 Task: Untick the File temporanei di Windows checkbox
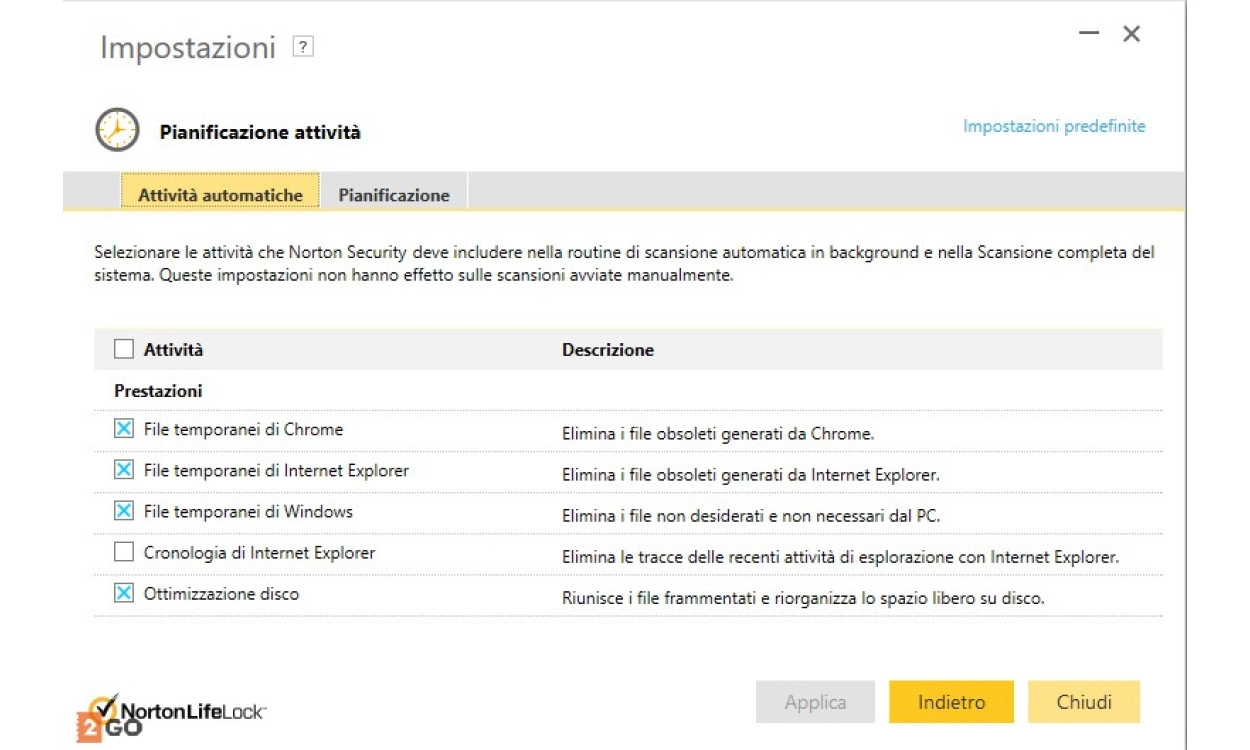pos(123,511)
